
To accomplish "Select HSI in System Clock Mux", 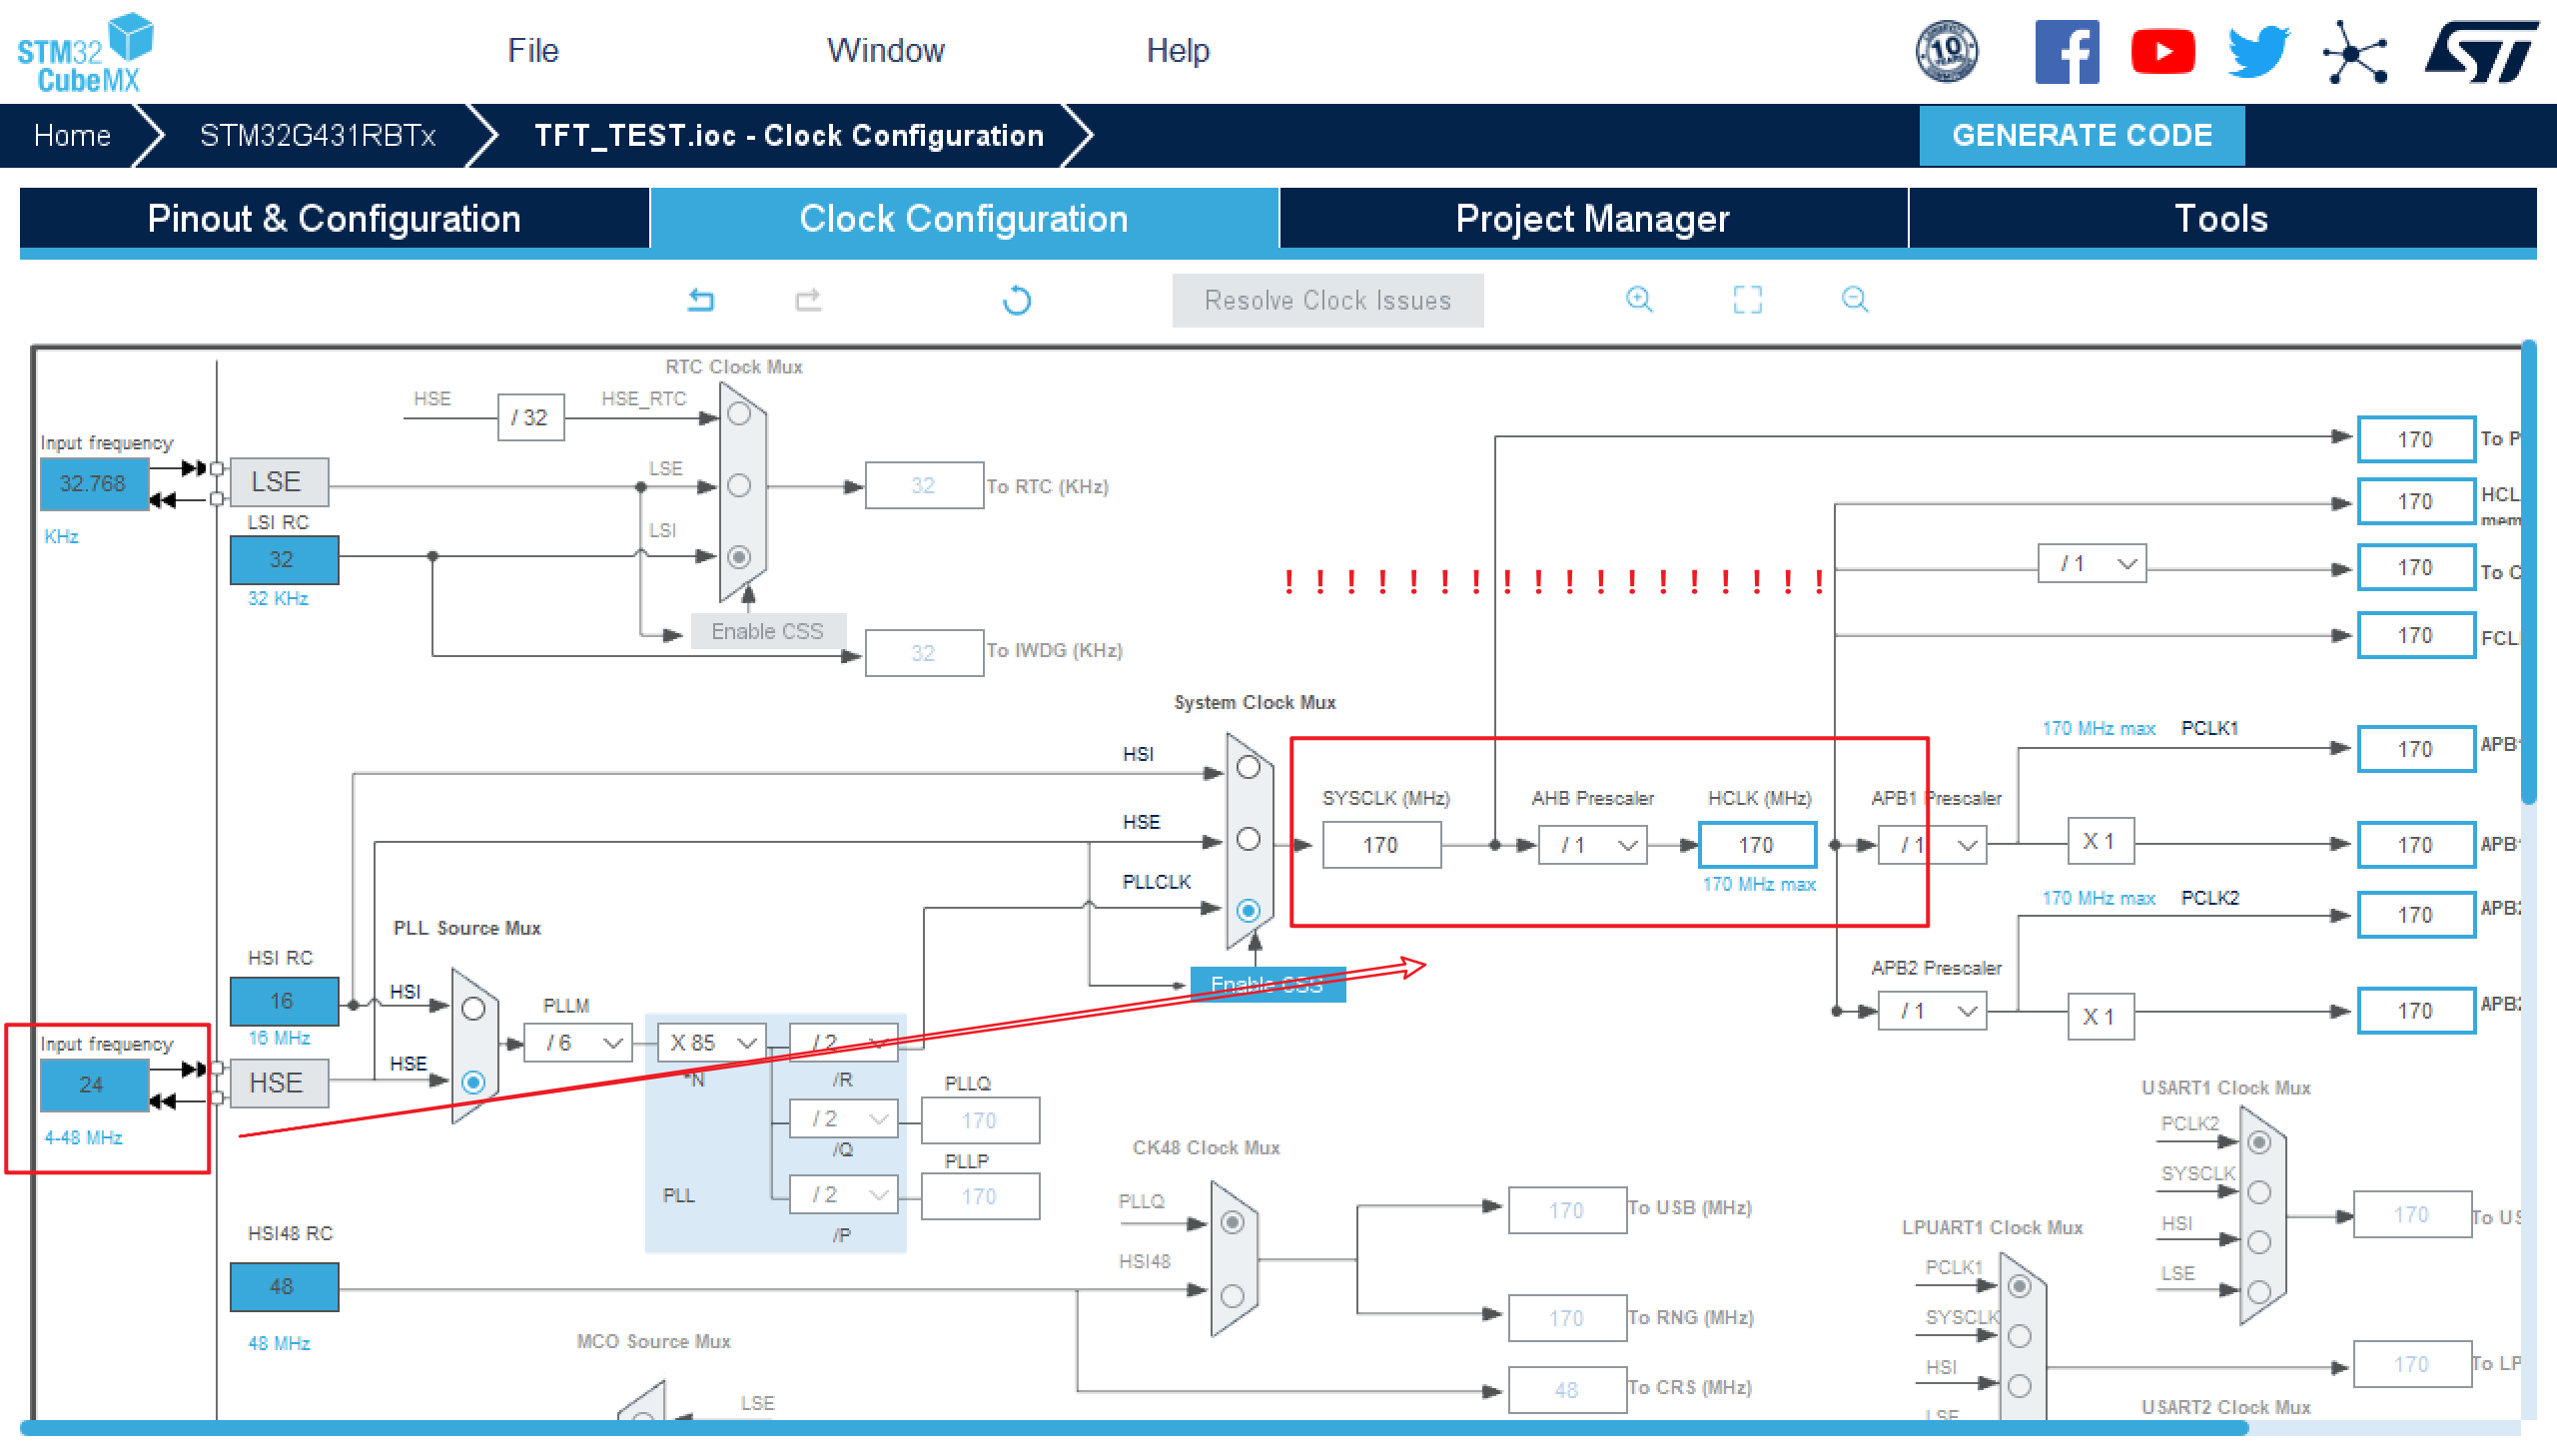I will [x=1248, y=767].
